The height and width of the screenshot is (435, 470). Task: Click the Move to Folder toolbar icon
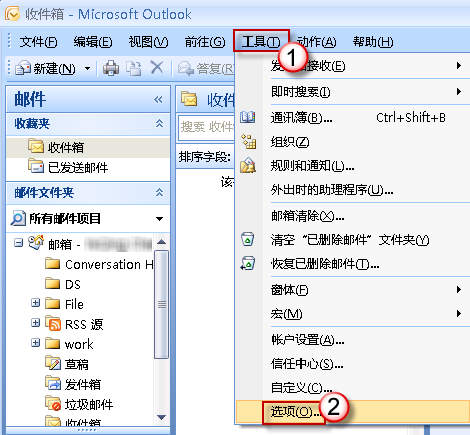click(134, 68)
